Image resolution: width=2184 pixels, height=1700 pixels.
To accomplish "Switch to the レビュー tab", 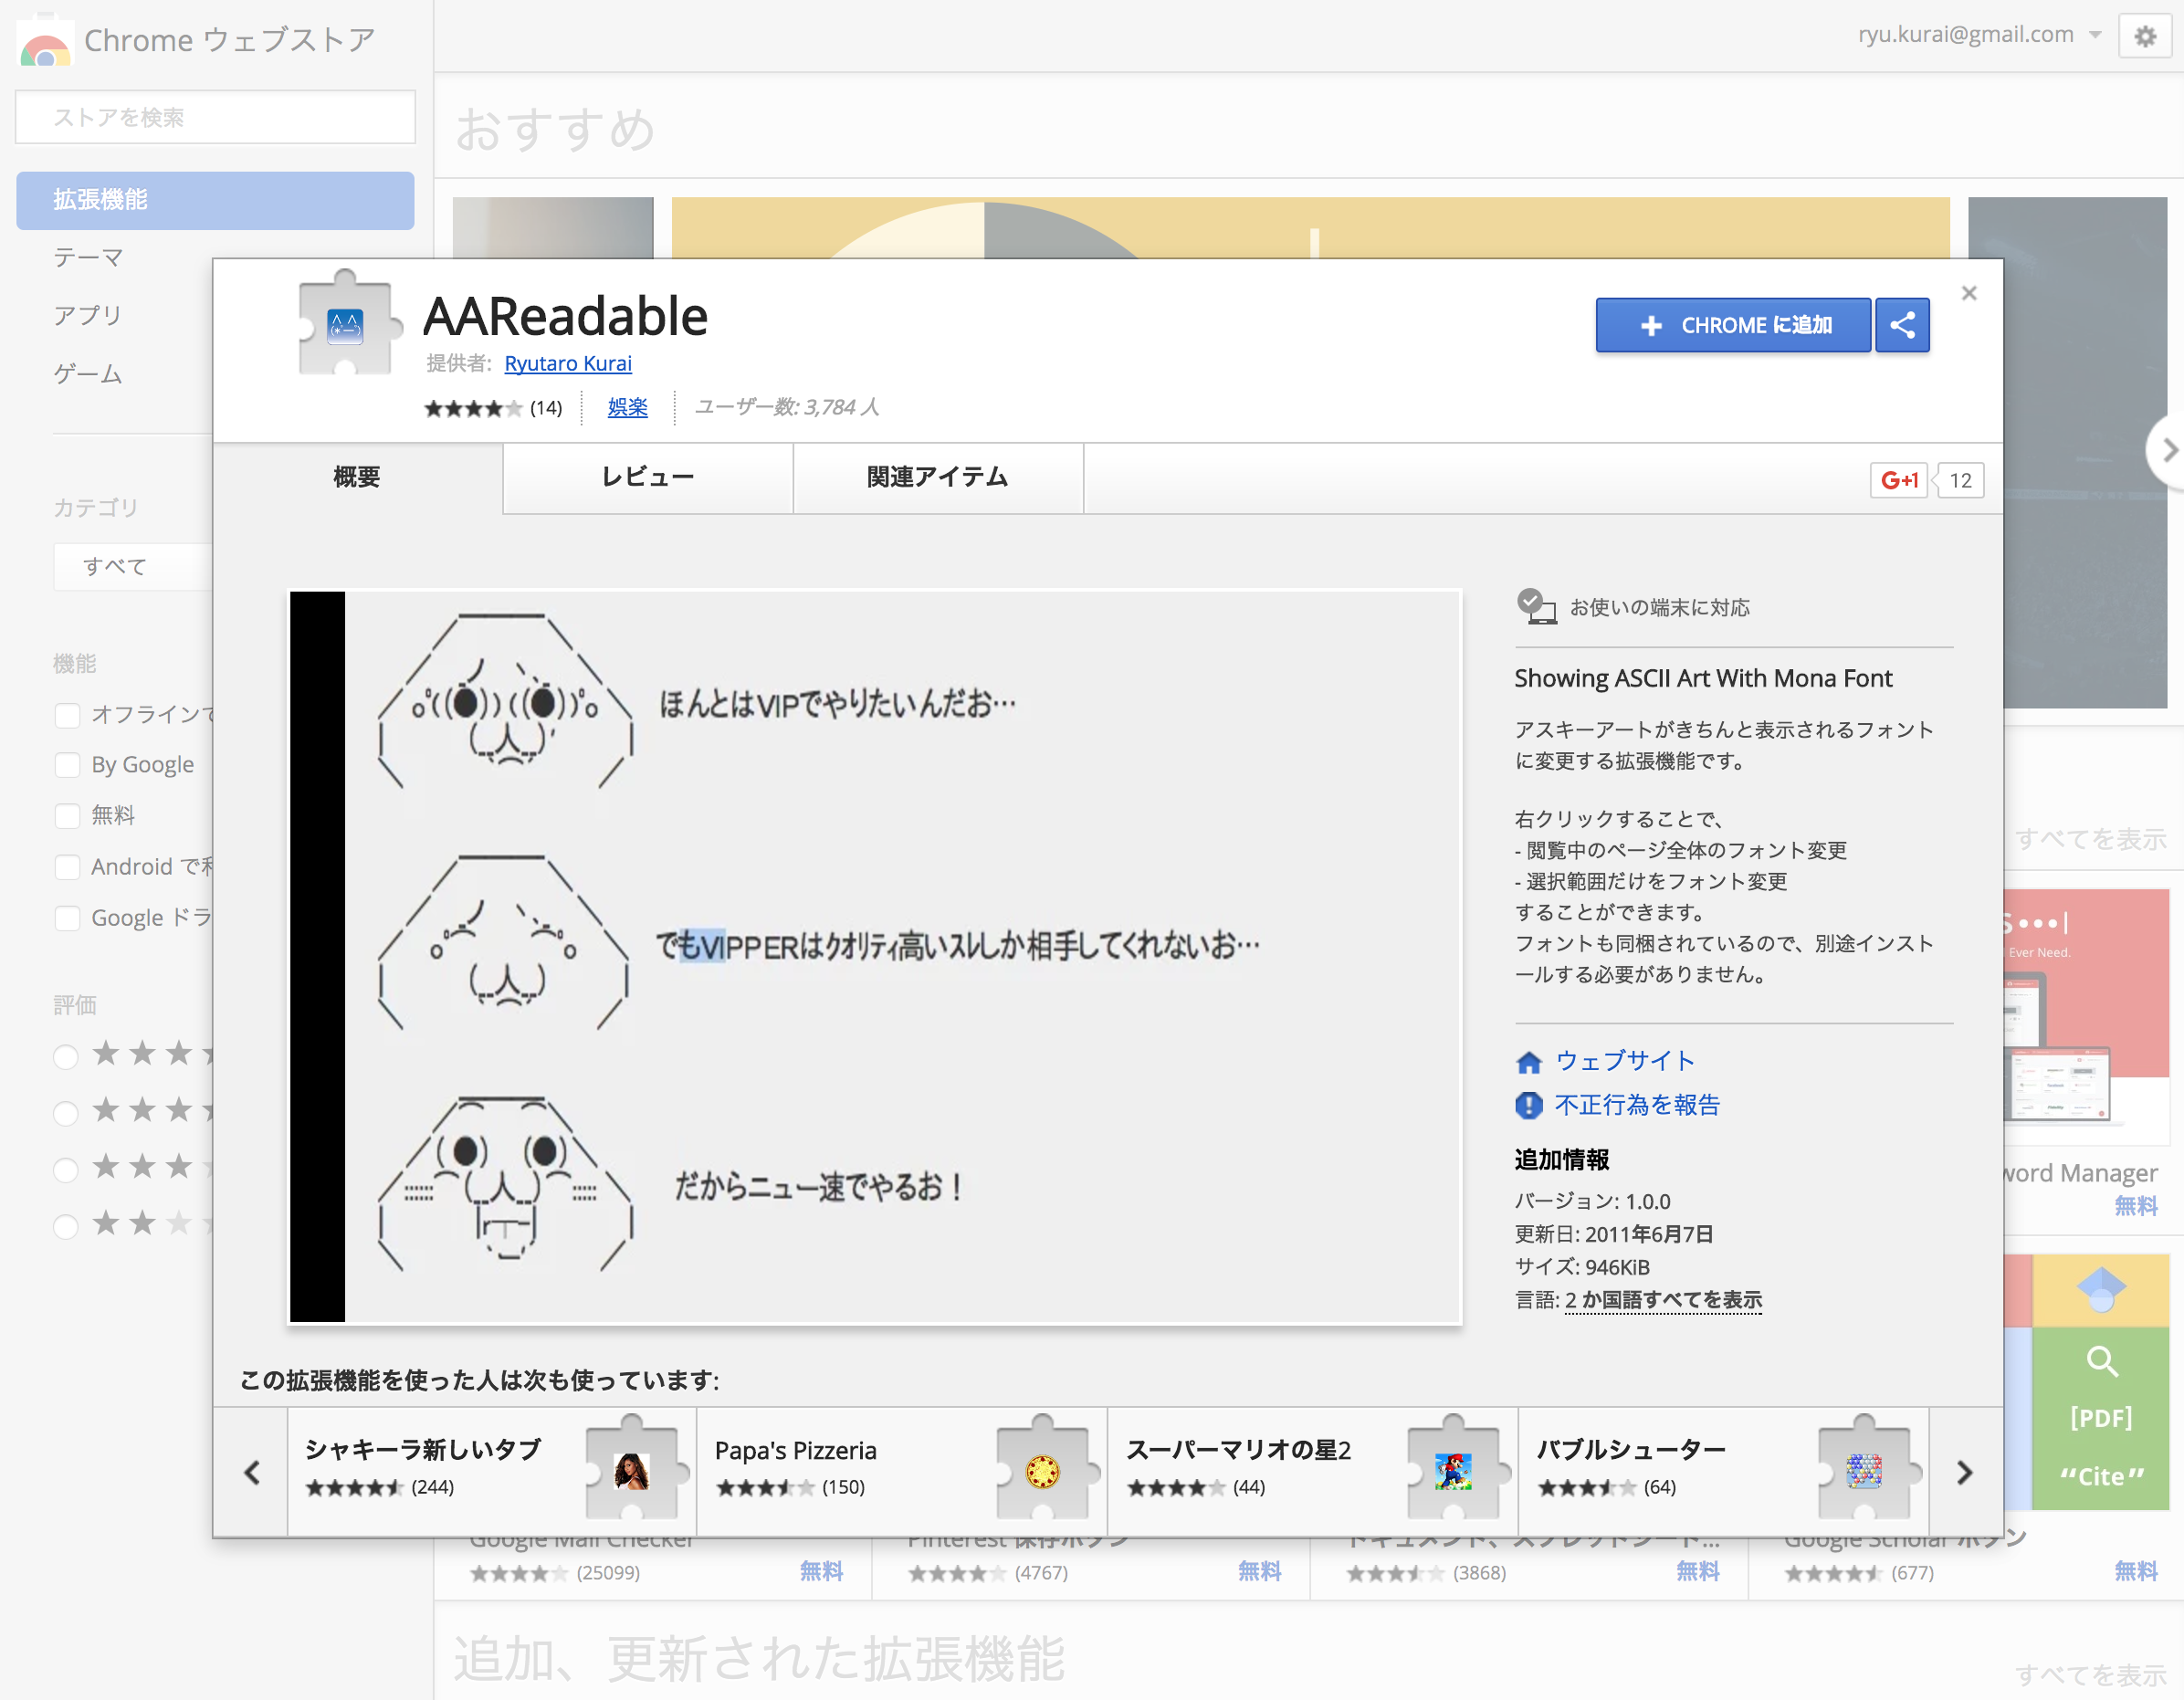I will [648, 477].
